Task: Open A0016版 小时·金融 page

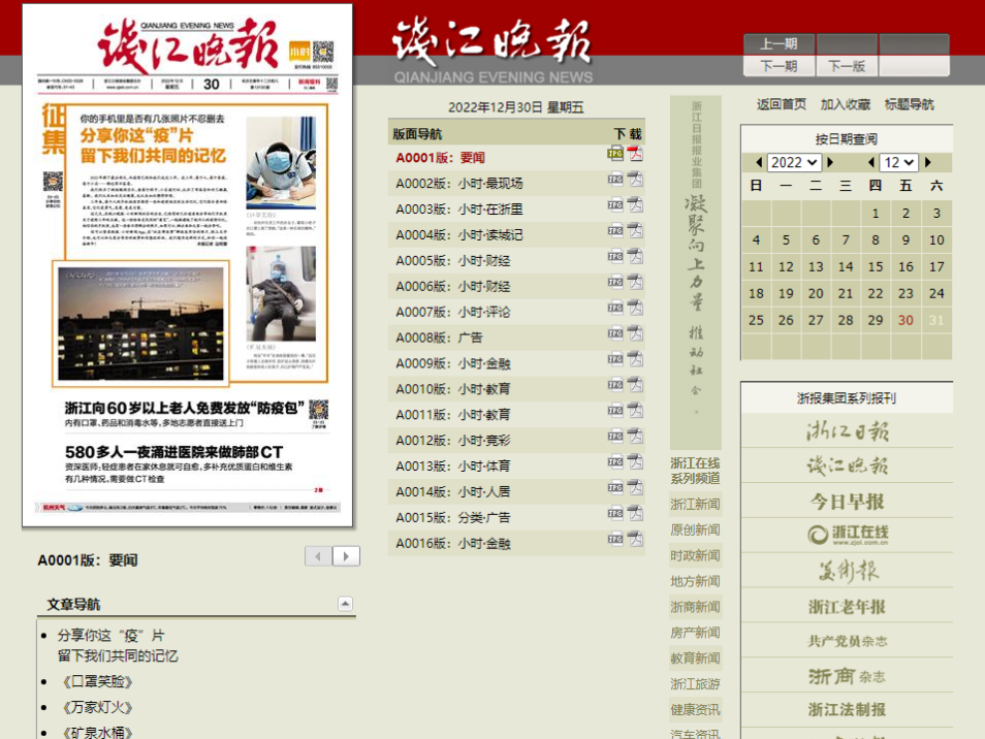Action: click(x=453, y=544)
